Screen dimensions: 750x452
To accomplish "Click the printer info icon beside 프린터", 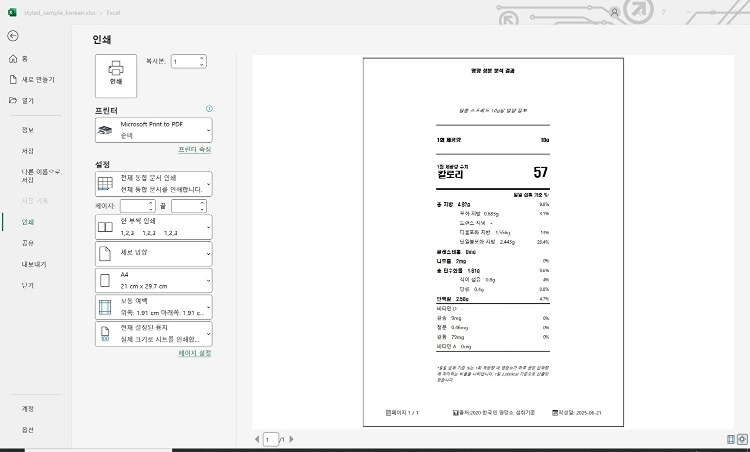I will (x=209, y=108).
